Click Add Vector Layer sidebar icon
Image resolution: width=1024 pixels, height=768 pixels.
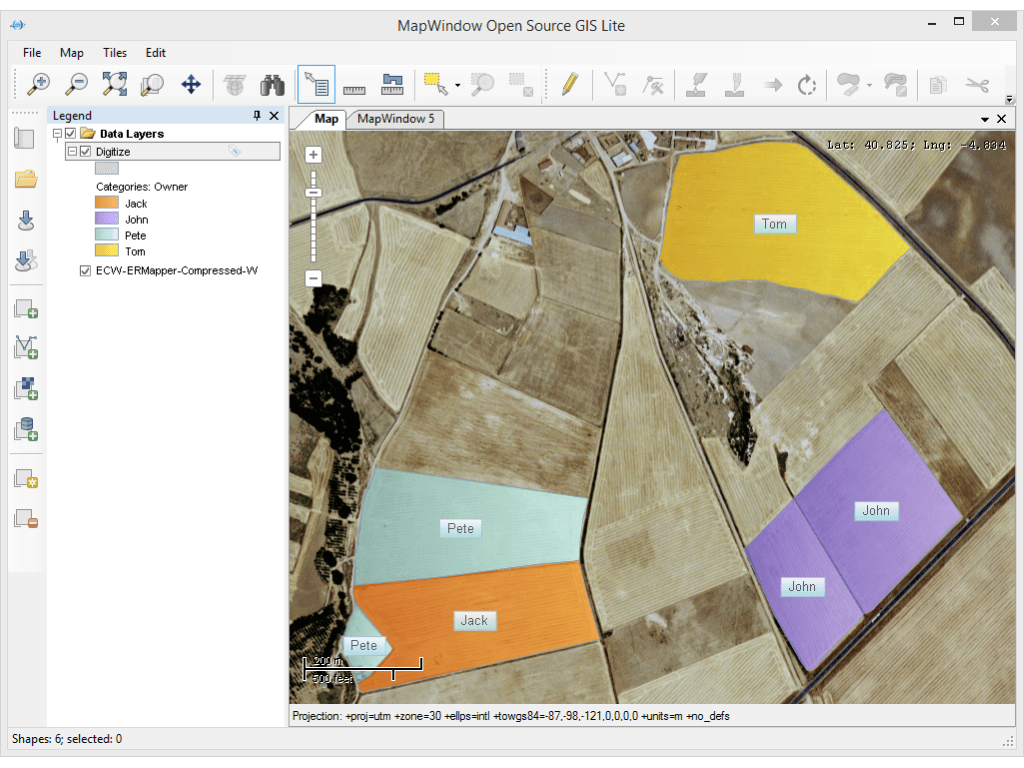click(26, 348)
